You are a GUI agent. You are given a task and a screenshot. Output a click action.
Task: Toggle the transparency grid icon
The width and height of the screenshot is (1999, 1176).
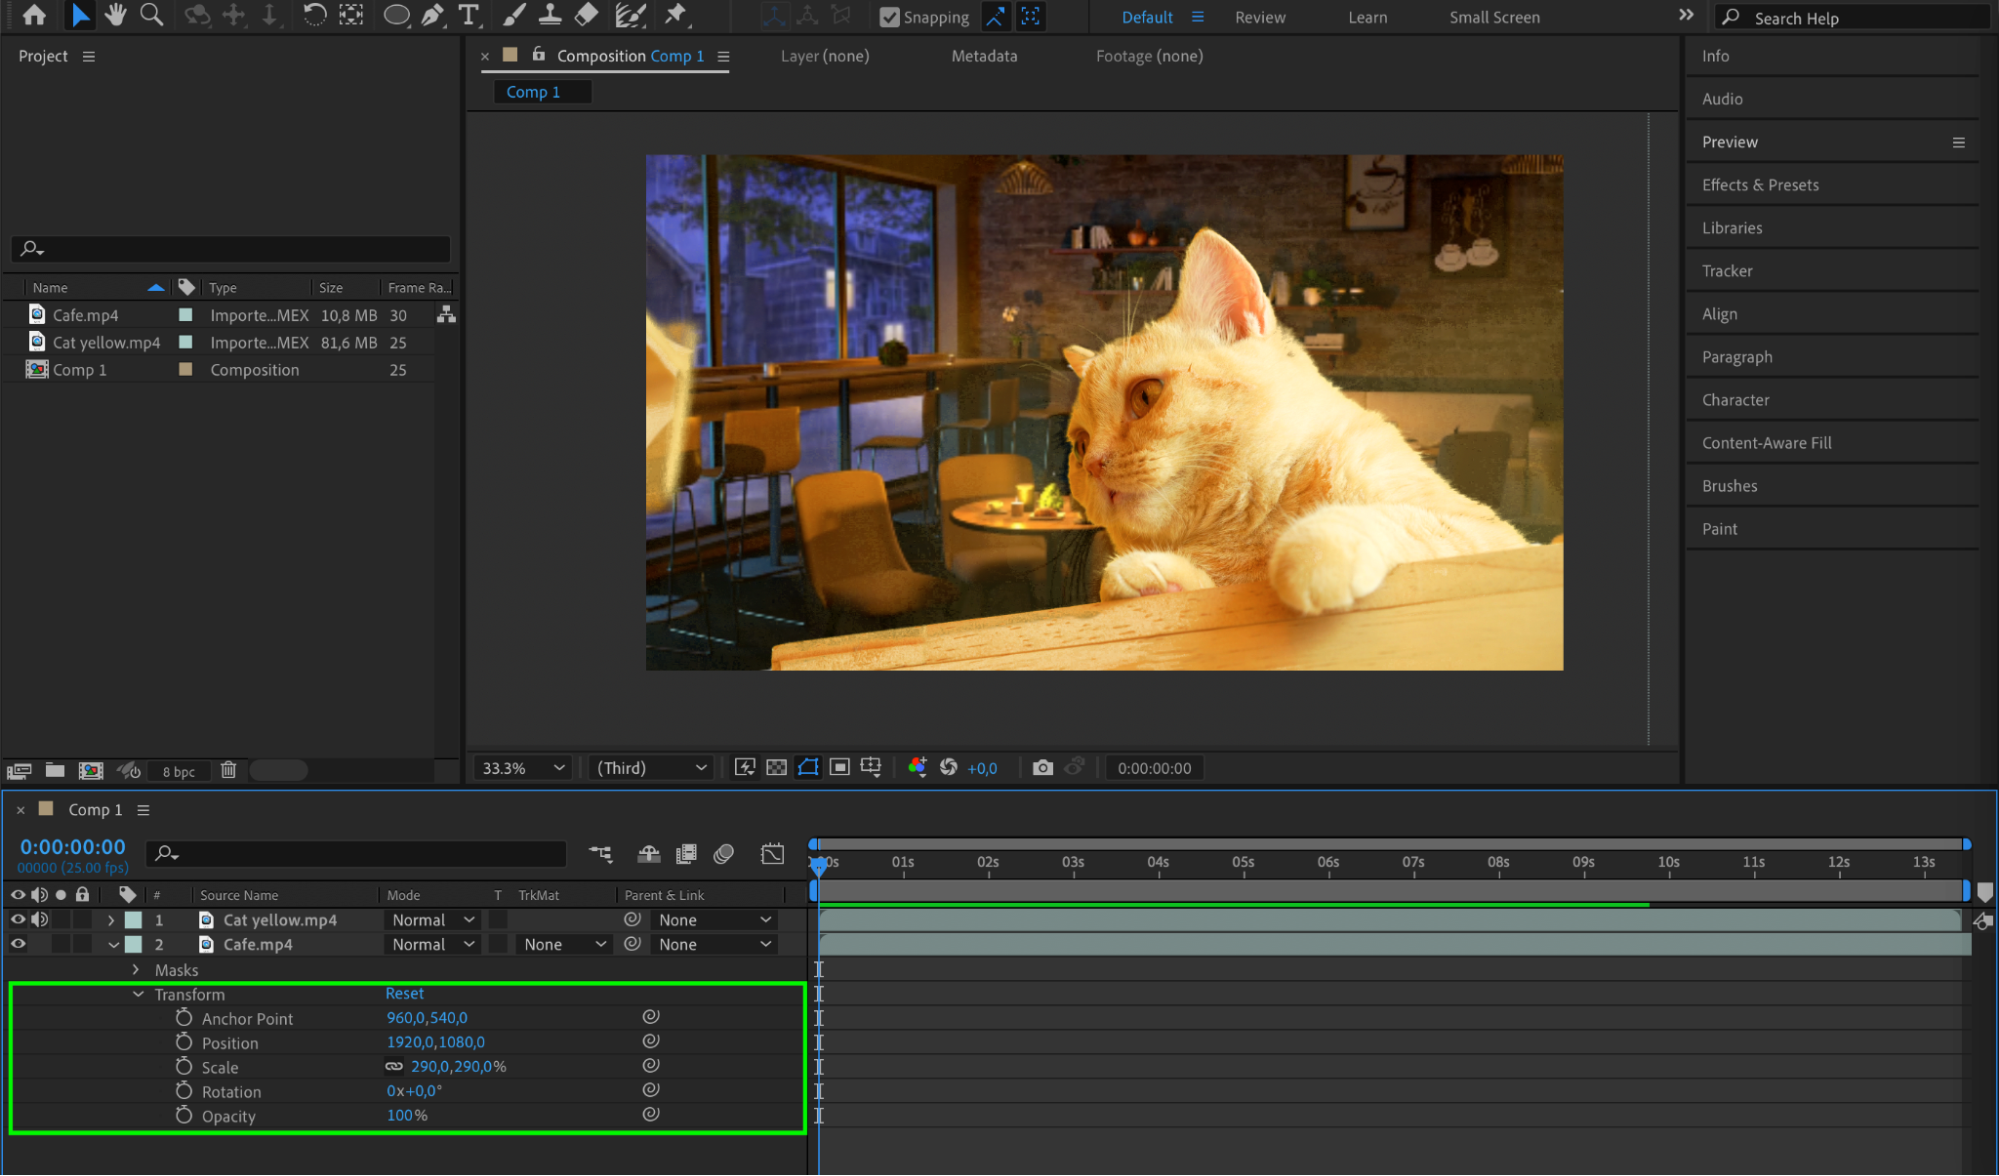776,768
